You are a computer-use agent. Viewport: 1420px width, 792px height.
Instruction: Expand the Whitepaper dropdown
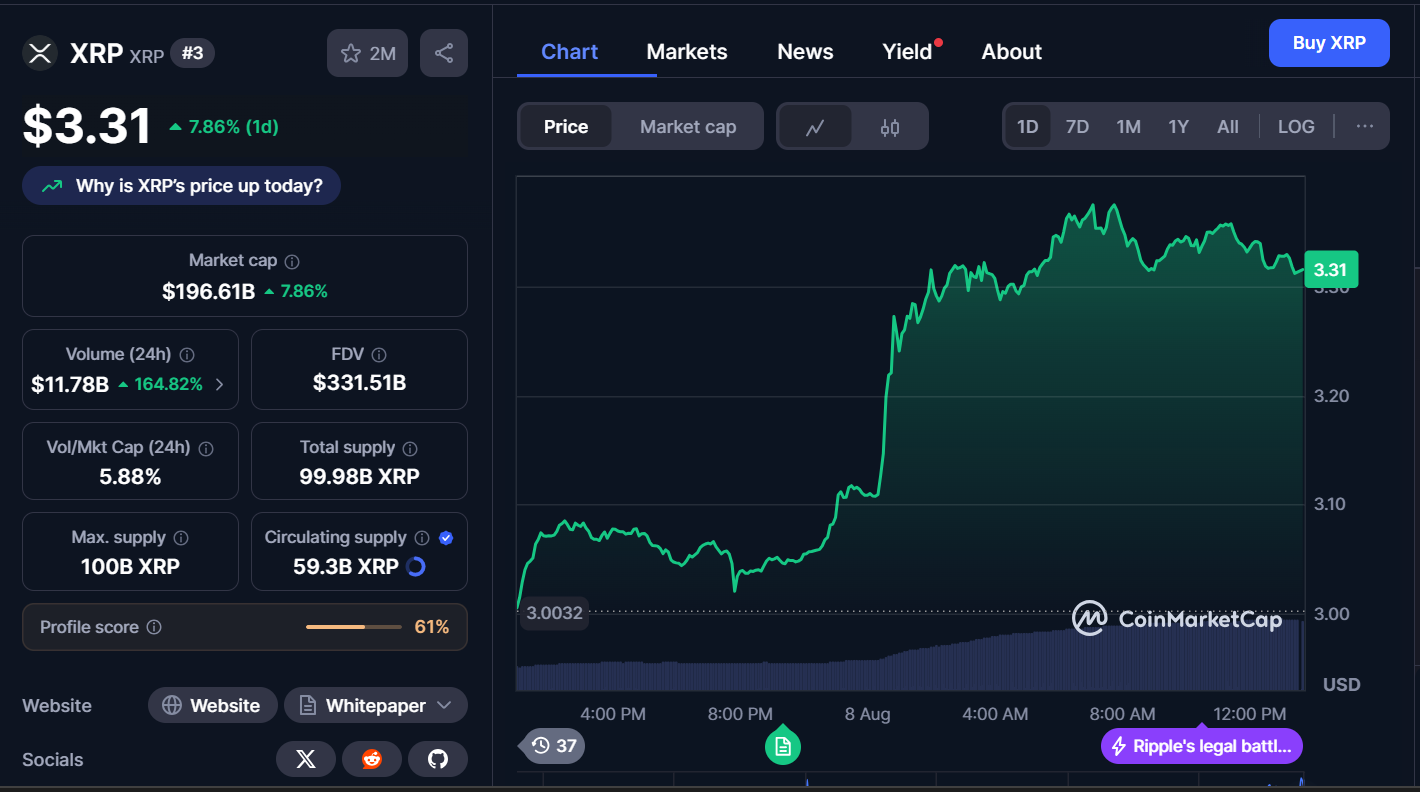376,706
